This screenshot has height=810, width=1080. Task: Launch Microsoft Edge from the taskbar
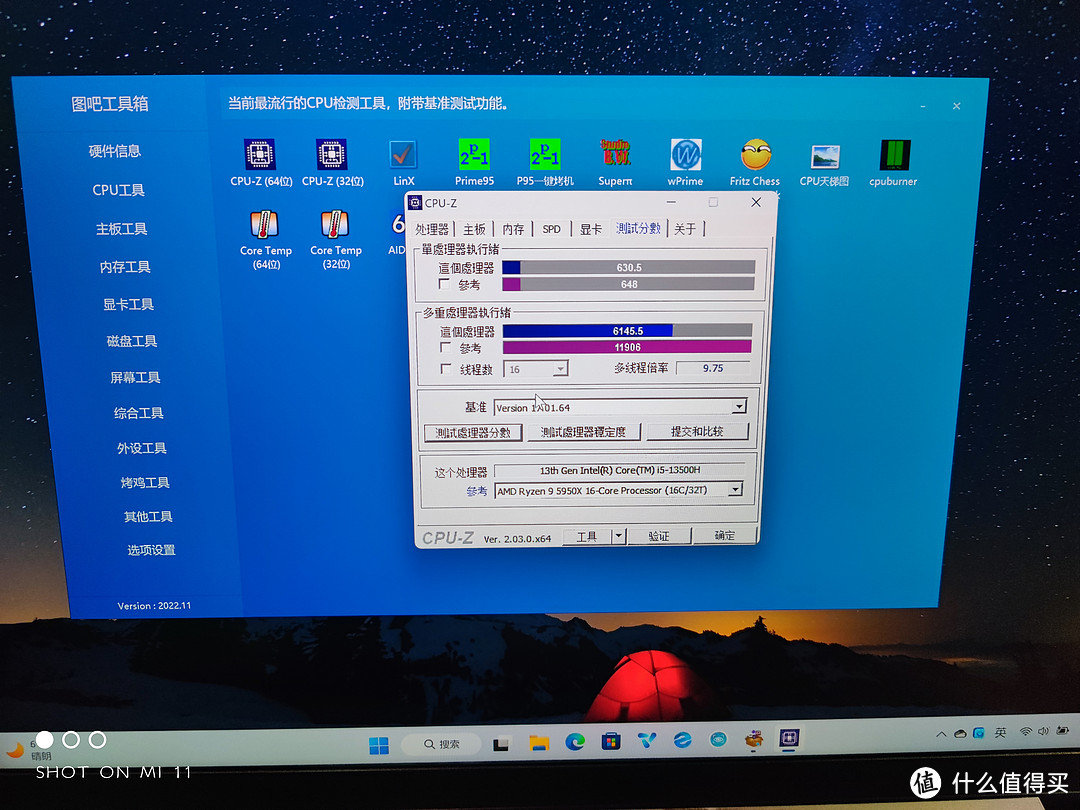coord(574,742)
